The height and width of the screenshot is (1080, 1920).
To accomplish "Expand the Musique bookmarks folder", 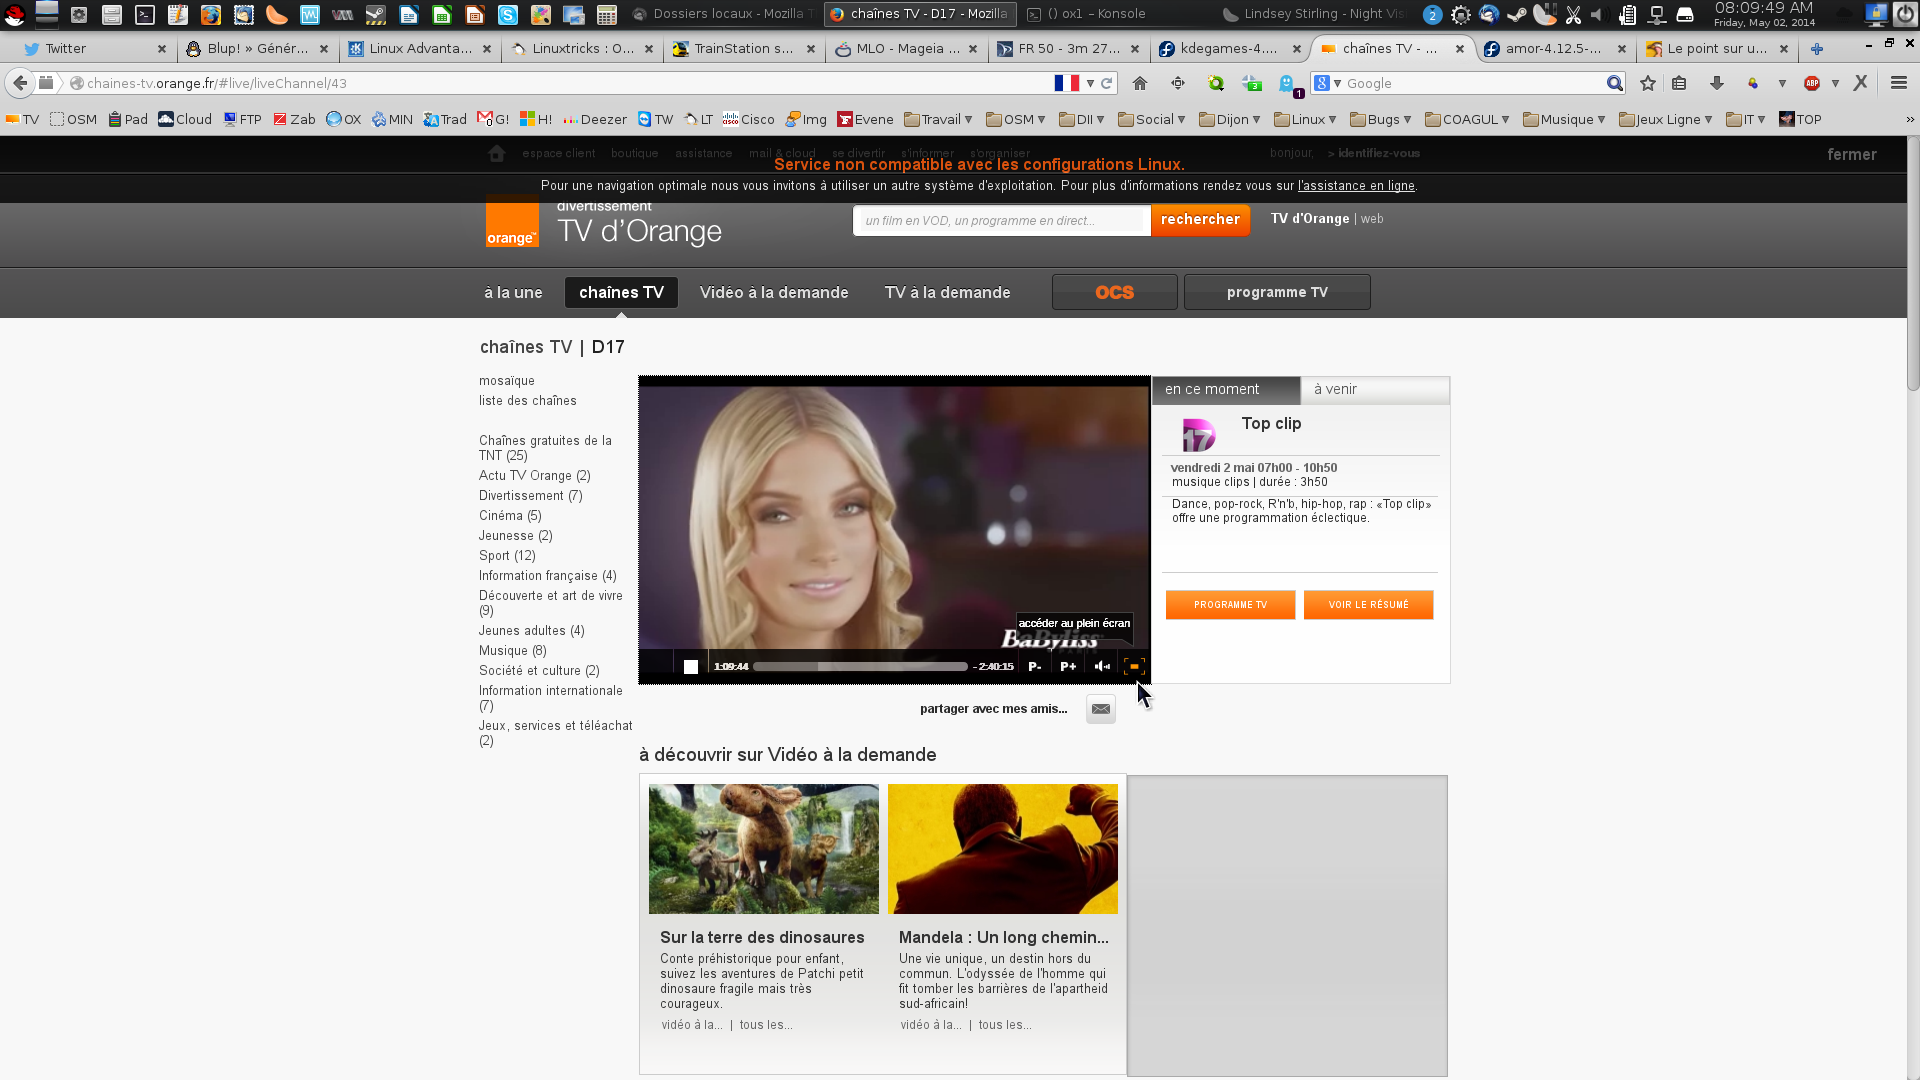I will click(1565, 120).
